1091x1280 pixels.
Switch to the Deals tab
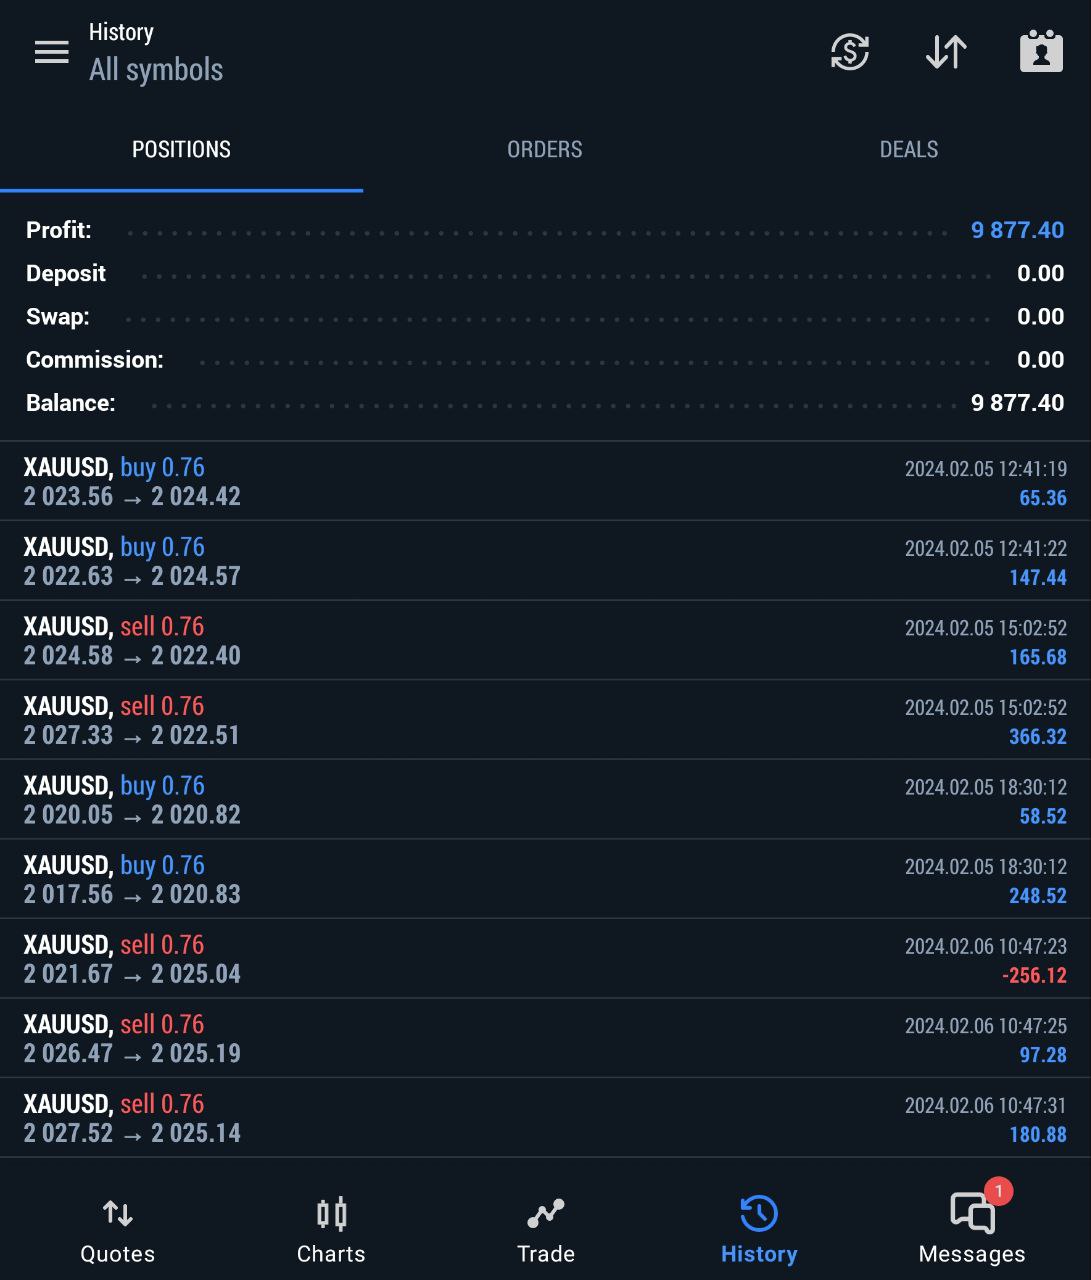pyautogui.click(x=908, y=150)
